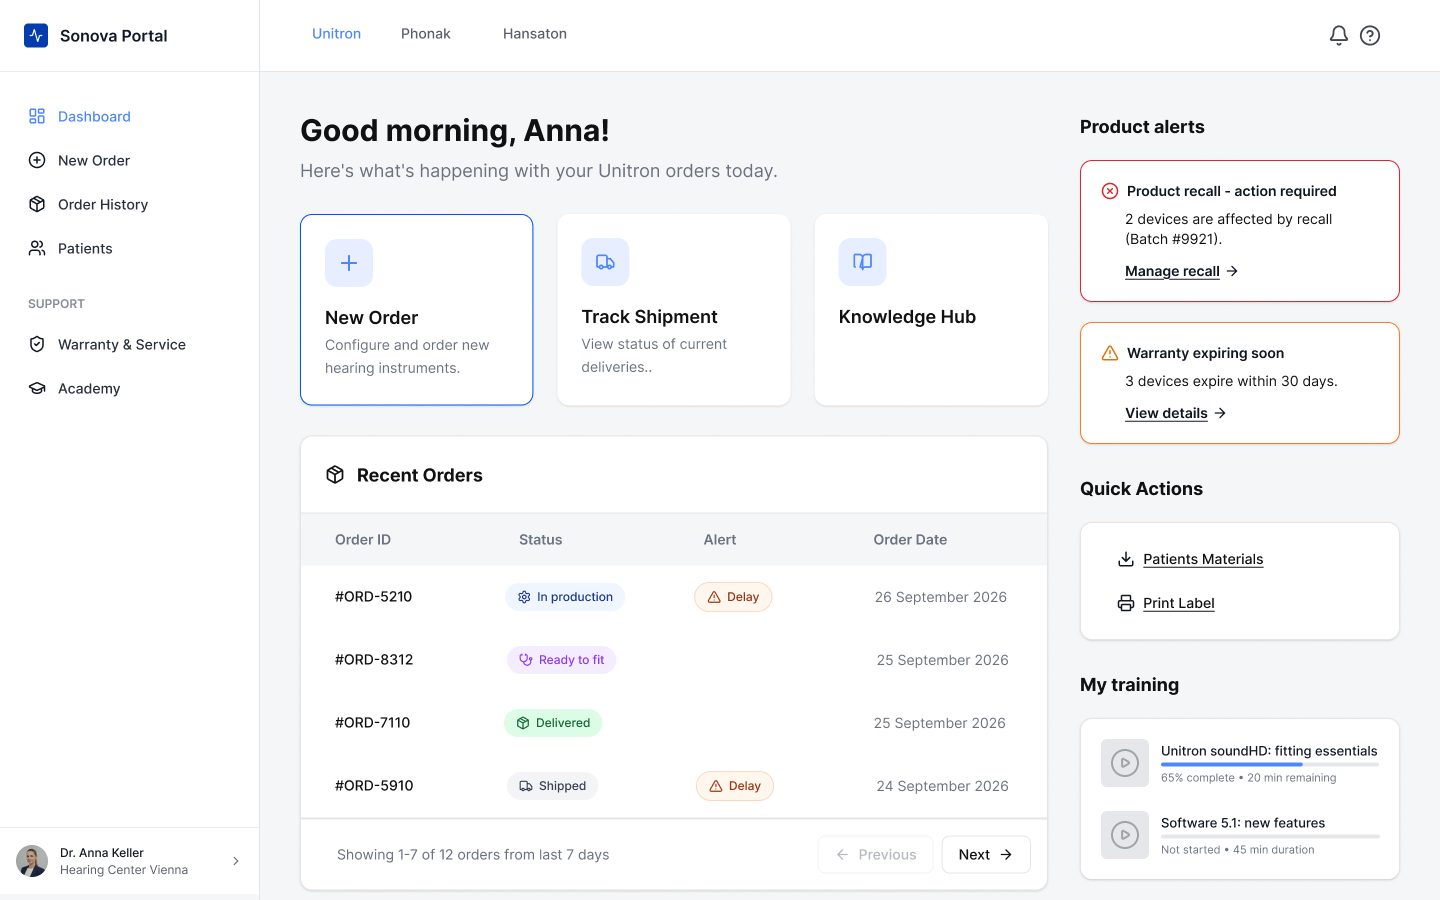Image resolution: width=1440 pixels, height=900 pixels.
Task: Click the Dashboard grid icon in sidebar
Action: pyautogui.click(x=37, y=116)
